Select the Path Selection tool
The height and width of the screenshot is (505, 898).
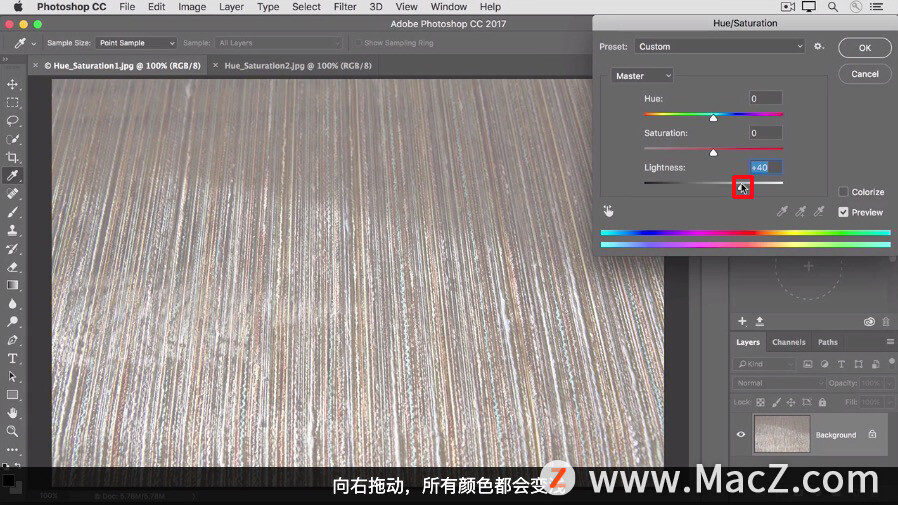pyautogui.click(x=12, y=376)
